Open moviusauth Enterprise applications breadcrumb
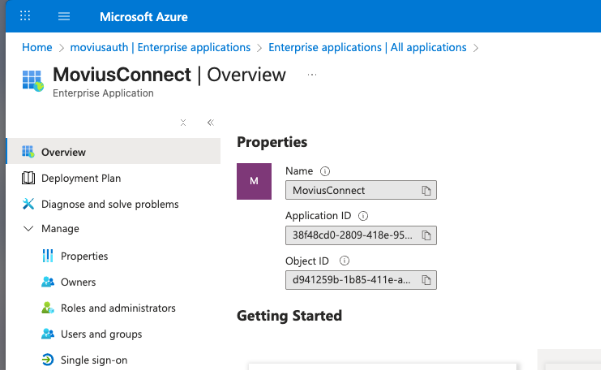The height and width of the screenshot is (370, 601). 160,47
